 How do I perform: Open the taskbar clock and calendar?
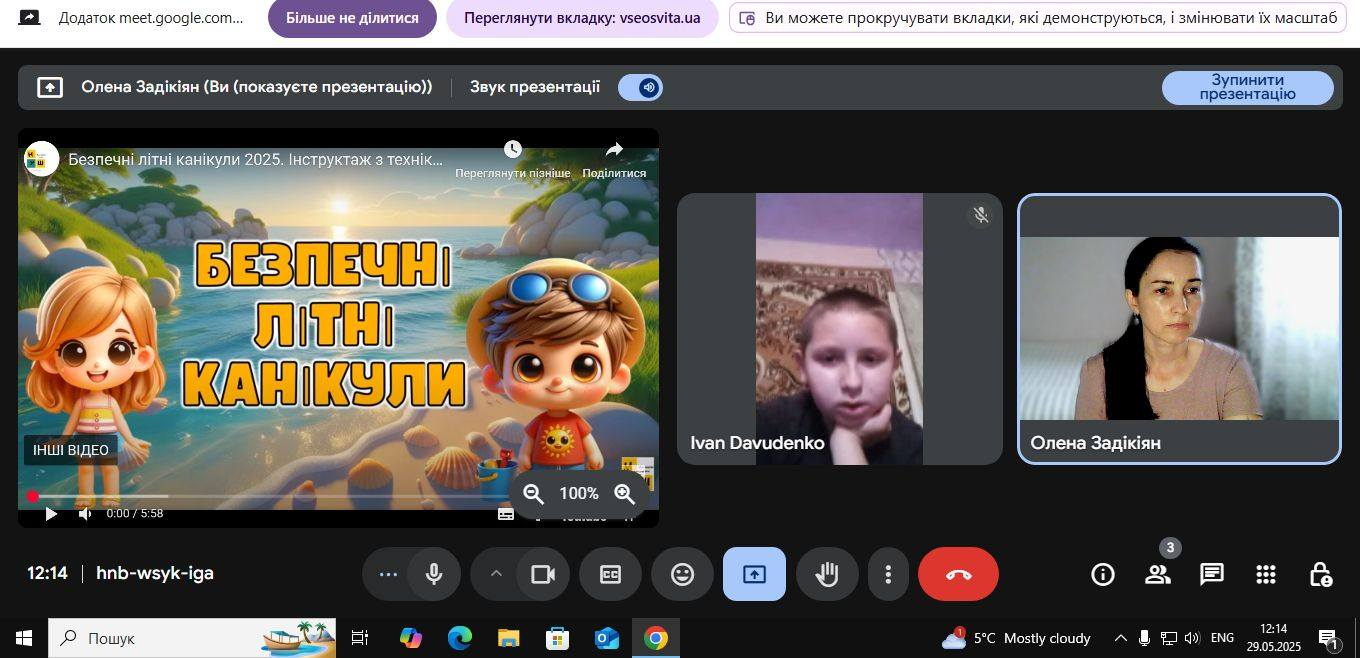click(x=1274, y=638)
